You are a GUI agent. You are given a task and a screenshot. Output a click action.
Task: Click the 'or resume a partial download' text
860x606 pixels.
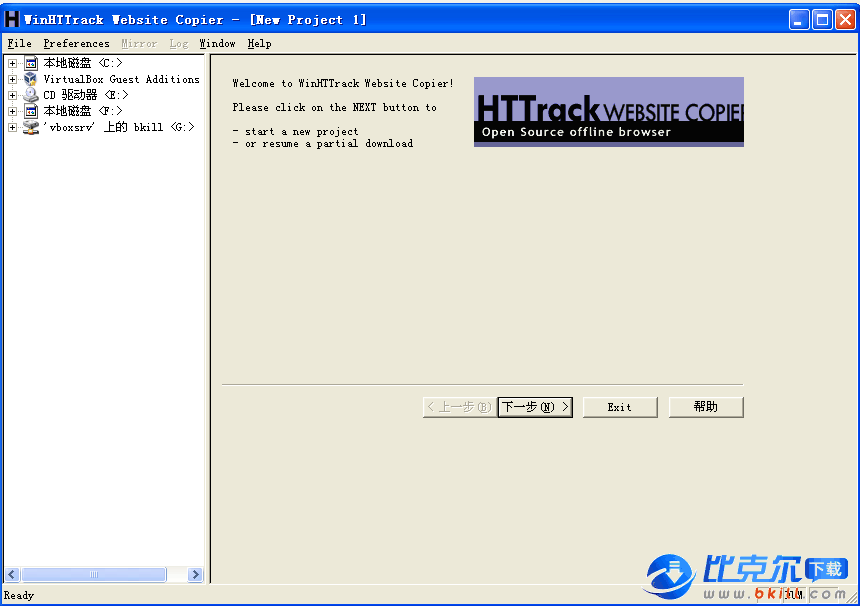[329, 144]
